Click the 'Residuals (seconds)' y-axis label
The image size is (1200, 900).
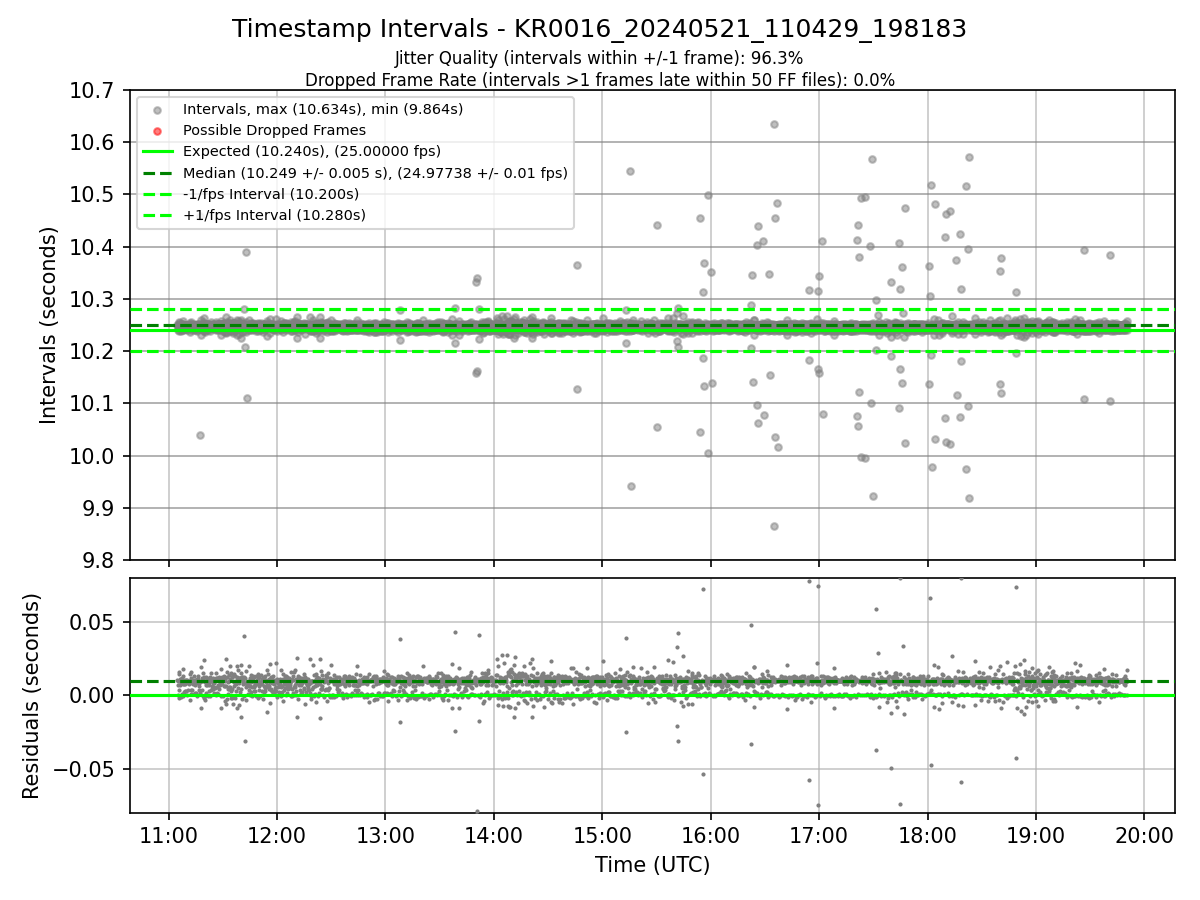31,696
